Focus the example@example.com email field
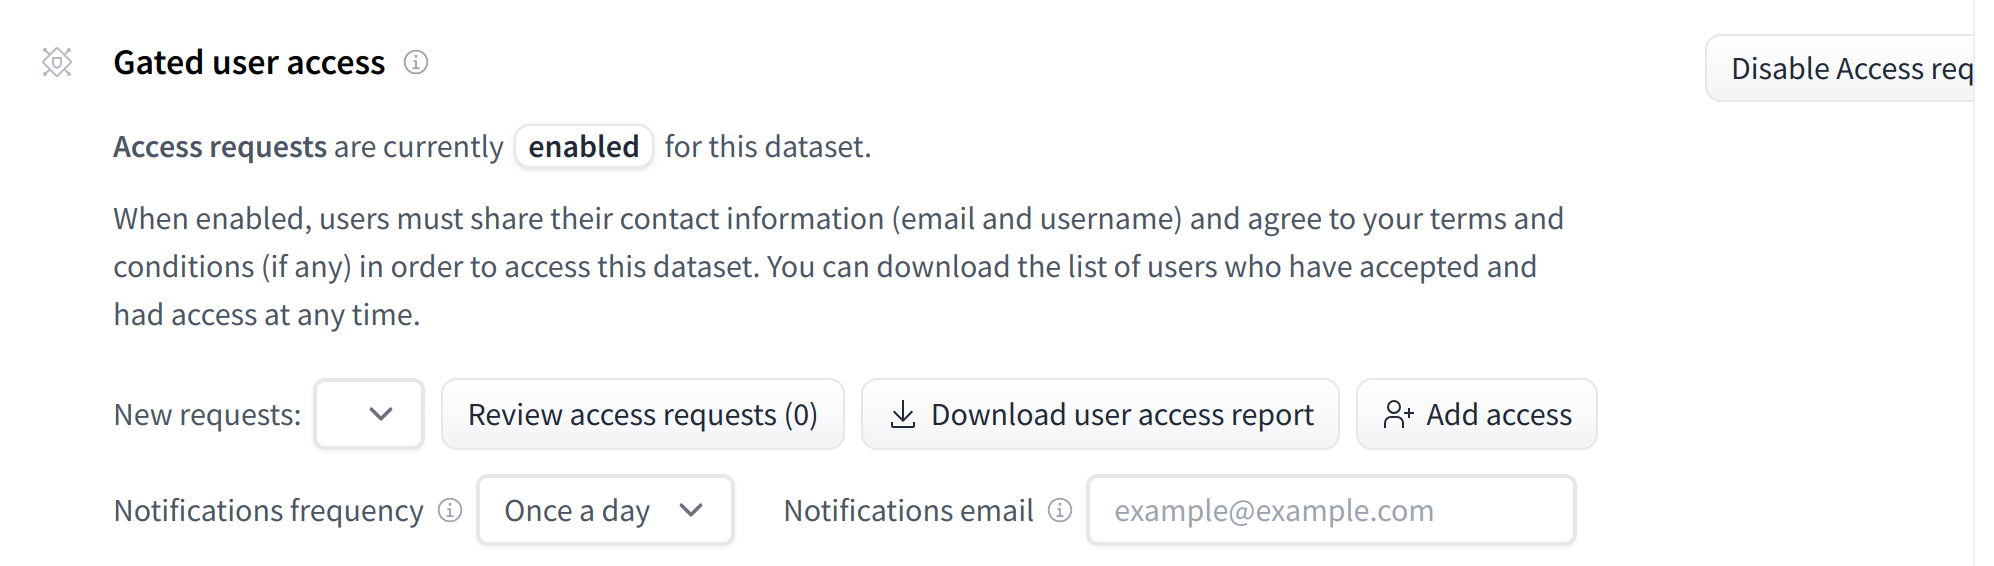 [1330, 511]
